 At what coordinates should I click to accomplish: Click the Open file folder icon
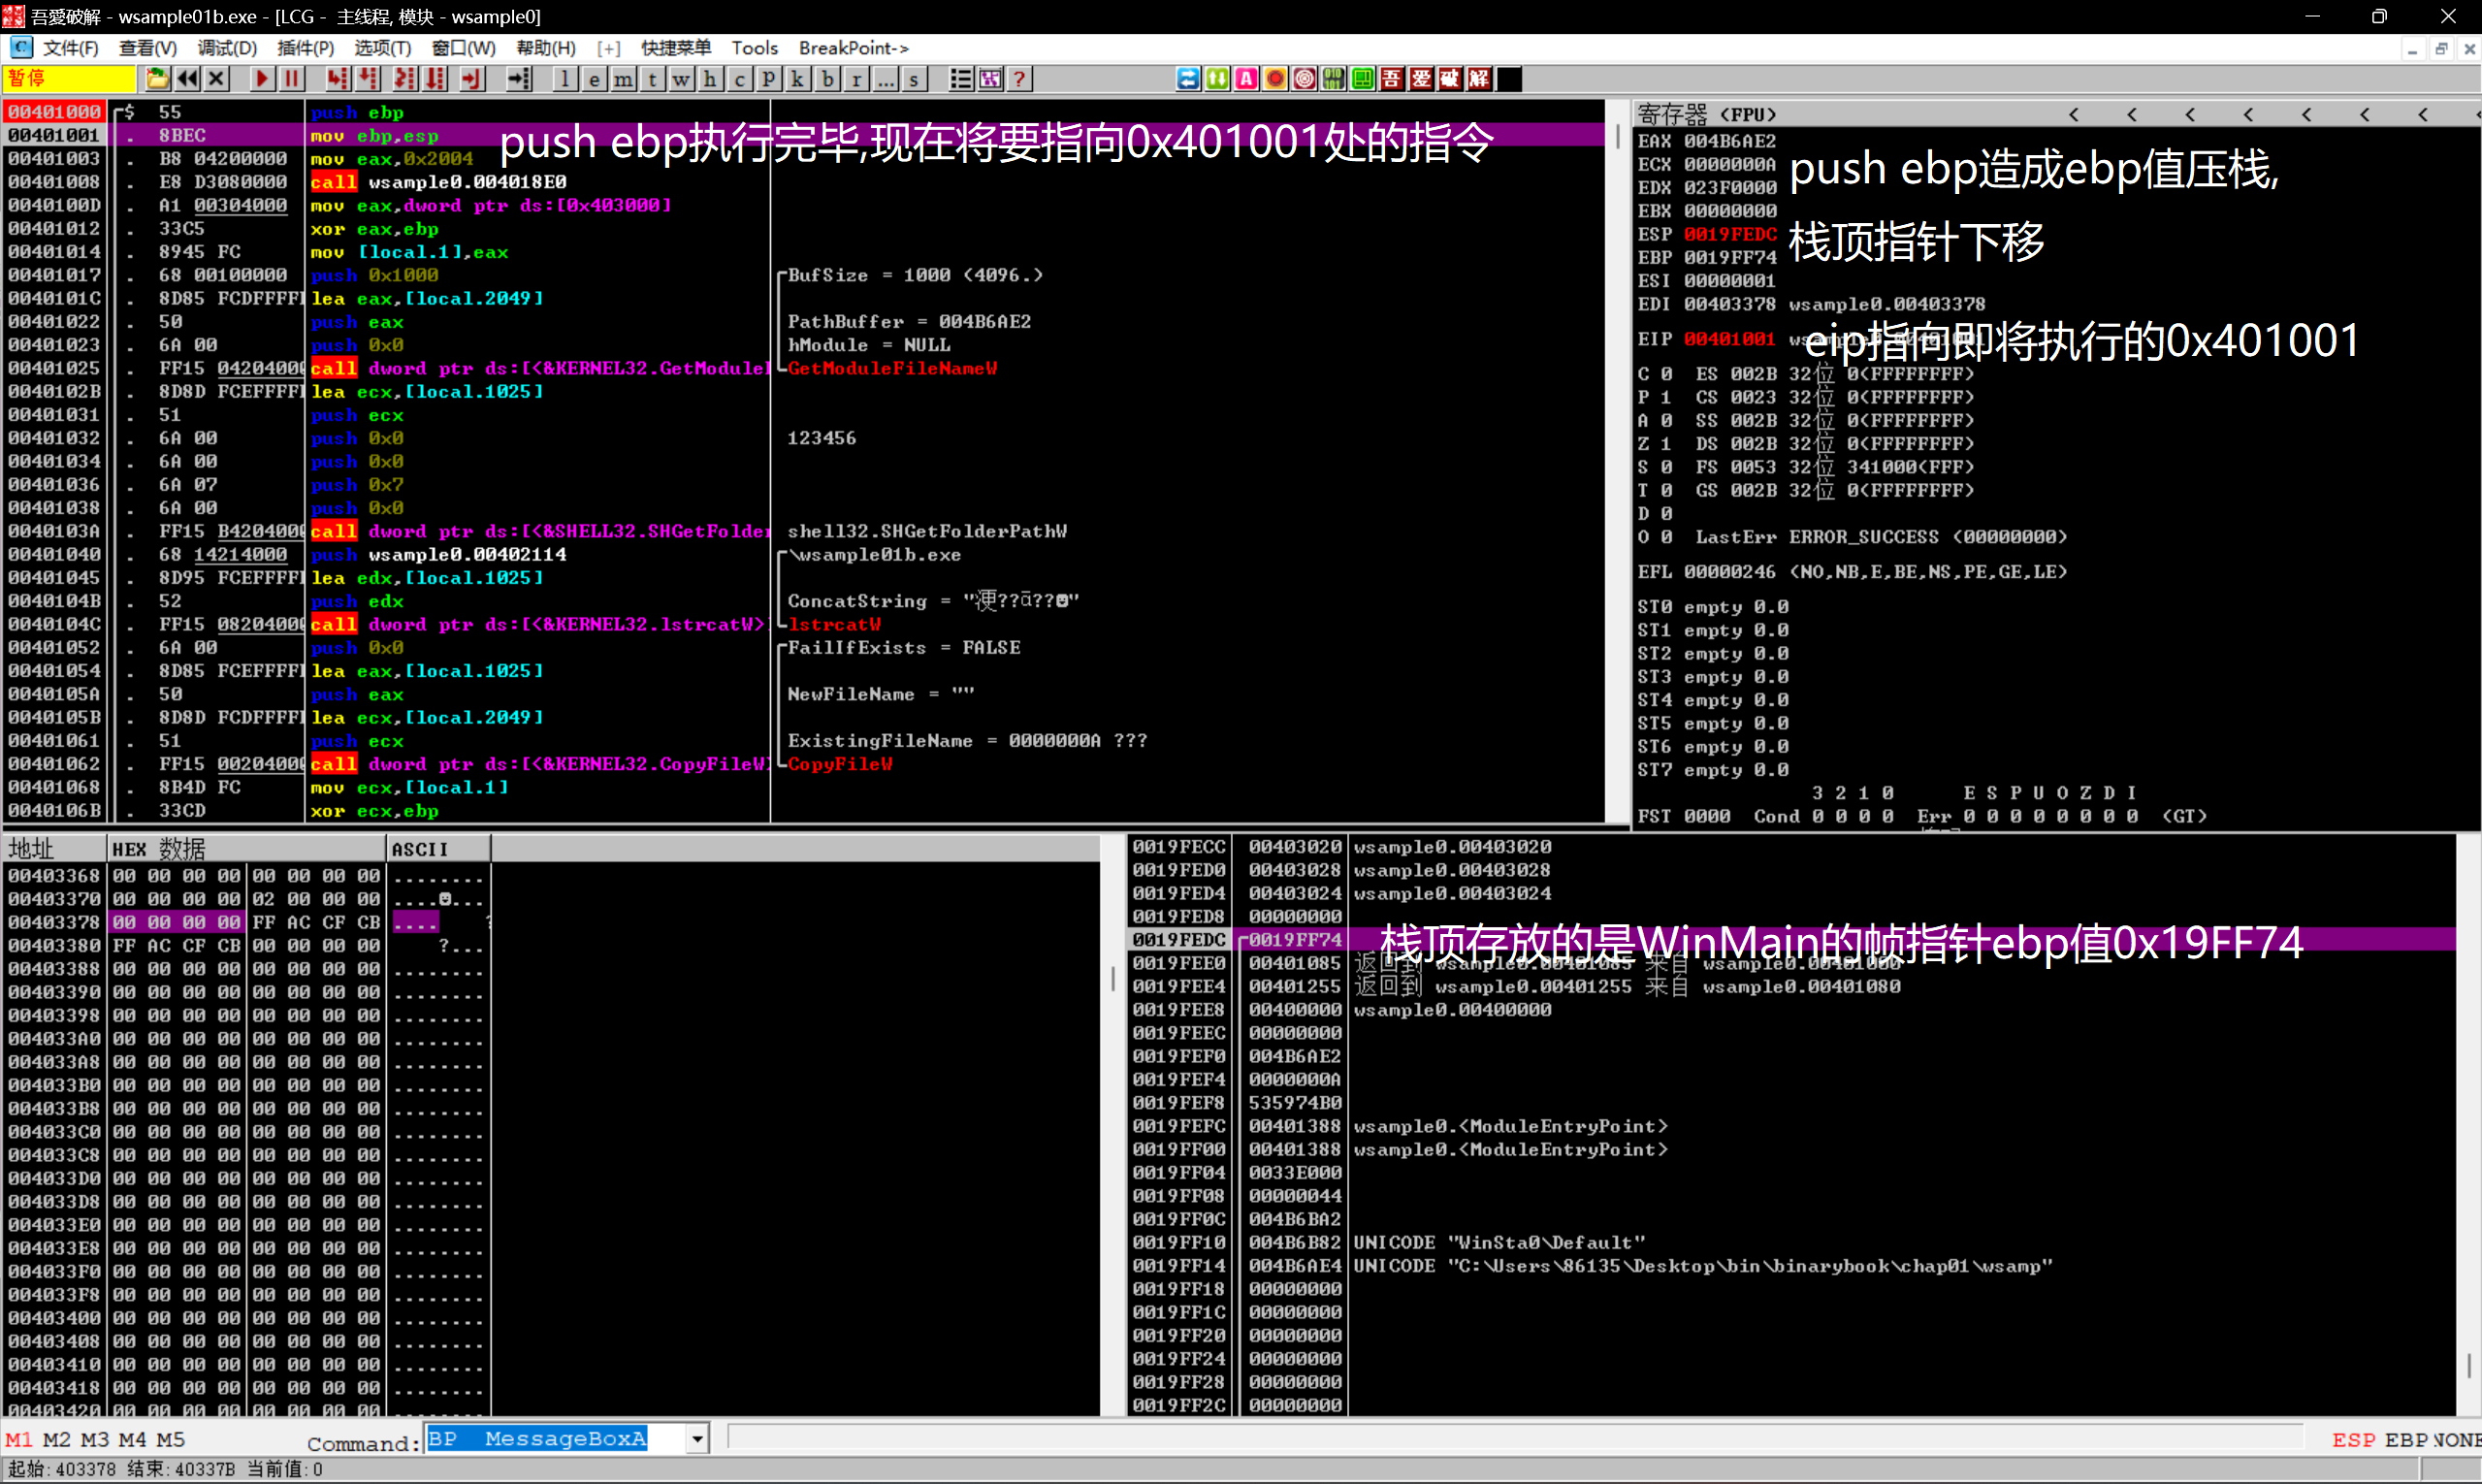click(x=157, y=79)
